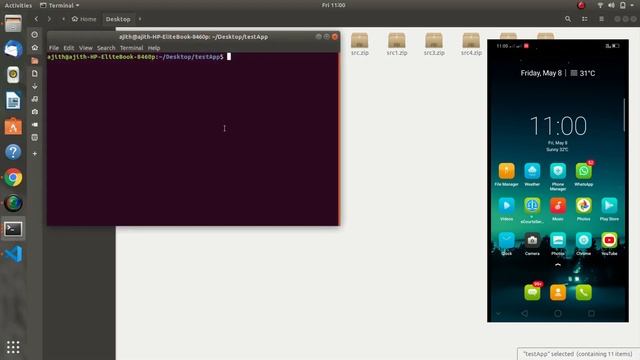This screenshot has width=640, height=360.
Task: Open LibreOffice Writer from dock
Action: [13, 101]
